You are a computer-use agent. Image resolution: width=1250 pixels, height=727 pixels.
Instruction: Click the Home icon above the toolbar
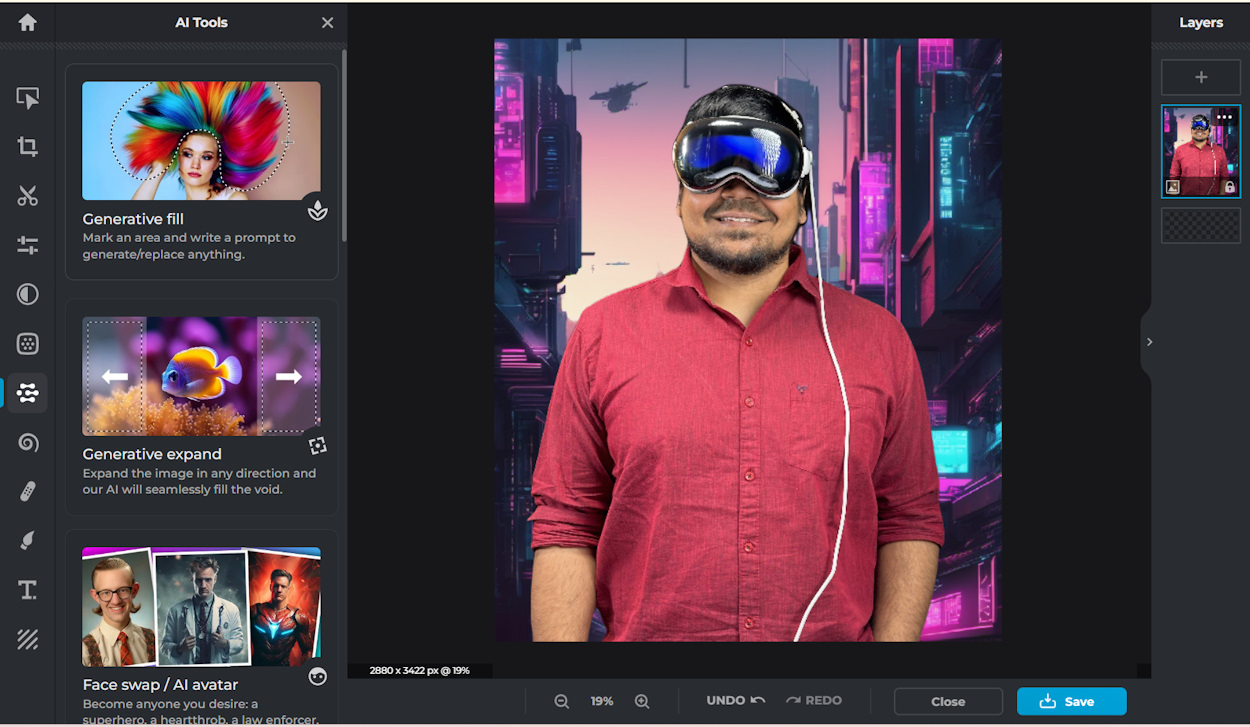(x=27, y=22)
